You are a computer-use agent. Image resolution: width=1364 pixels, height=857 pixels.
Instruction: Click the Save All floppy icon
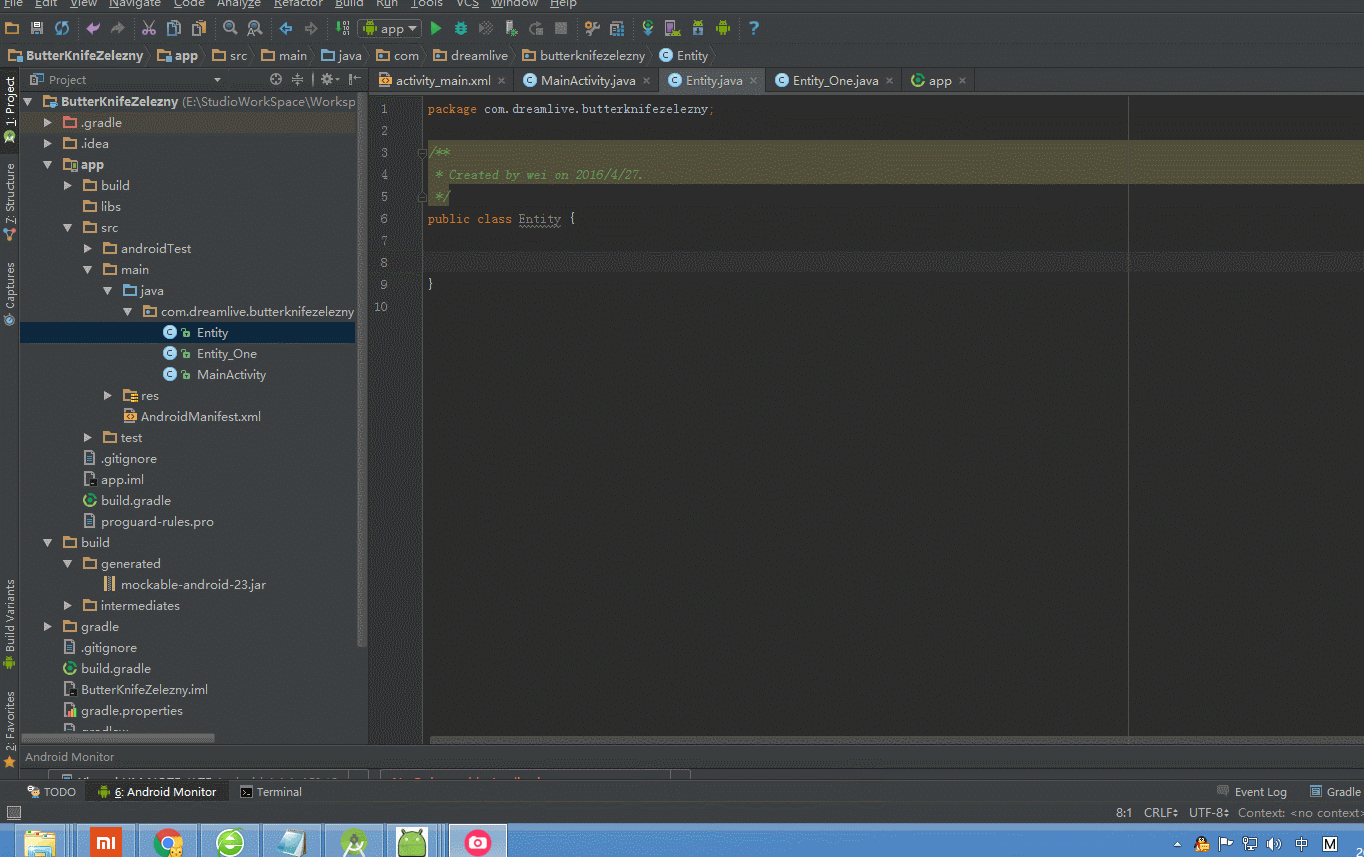[37, 29]
